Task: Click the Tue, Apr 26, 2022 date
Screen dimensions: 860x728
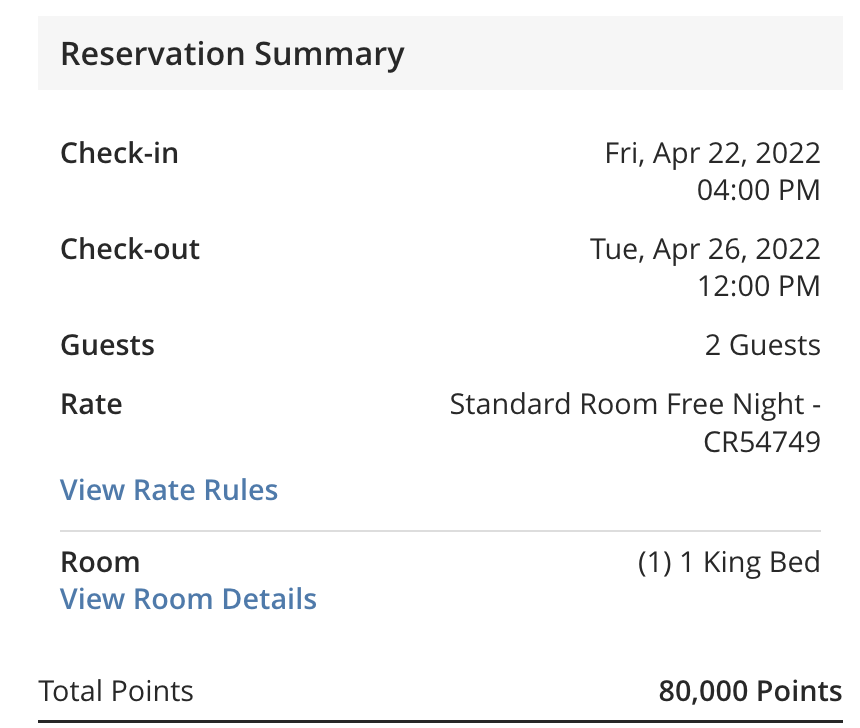Action: [705, 249]
